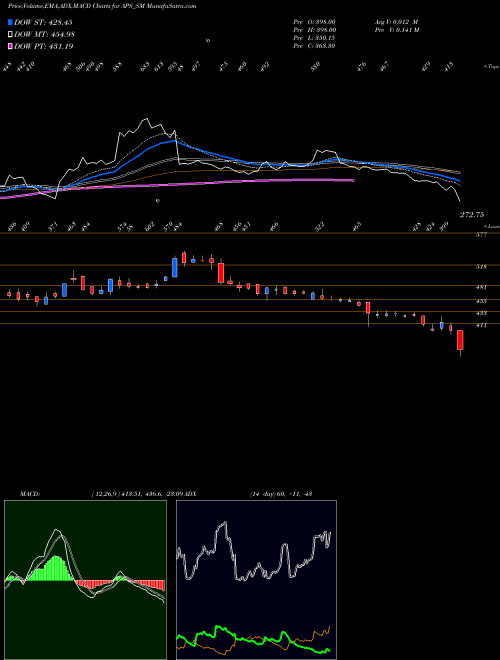Click the Pre L: 350.15 value
This screenshot has width=500, height=660.
click(314, 38)
